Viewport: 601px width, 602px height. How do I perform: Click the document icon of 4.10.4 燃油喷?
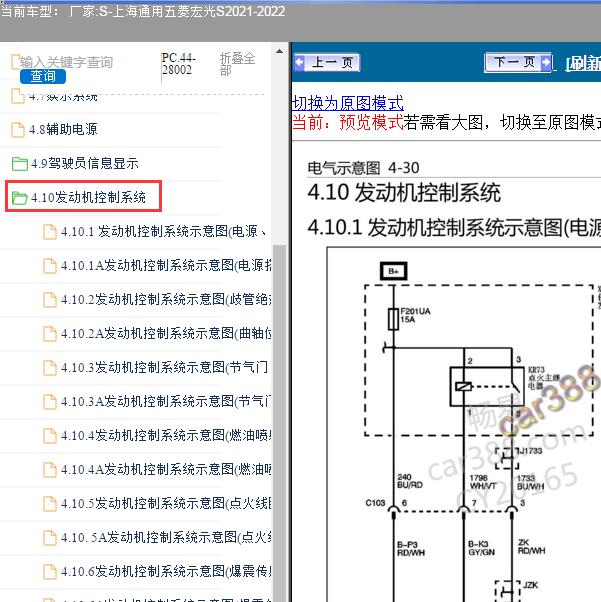(x=50, y=436)
